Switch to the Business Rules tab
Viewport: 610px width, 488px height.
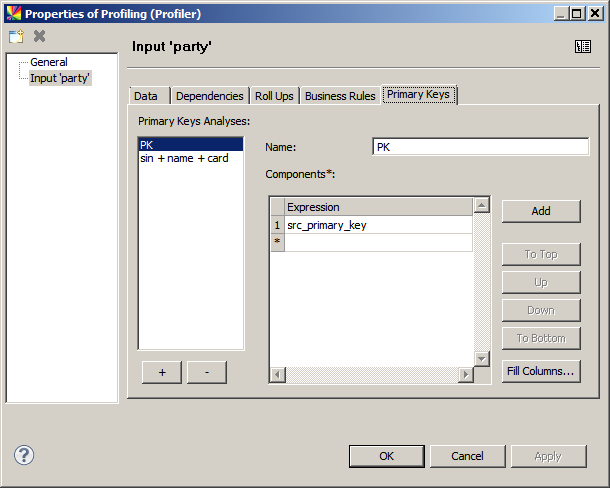340,96
